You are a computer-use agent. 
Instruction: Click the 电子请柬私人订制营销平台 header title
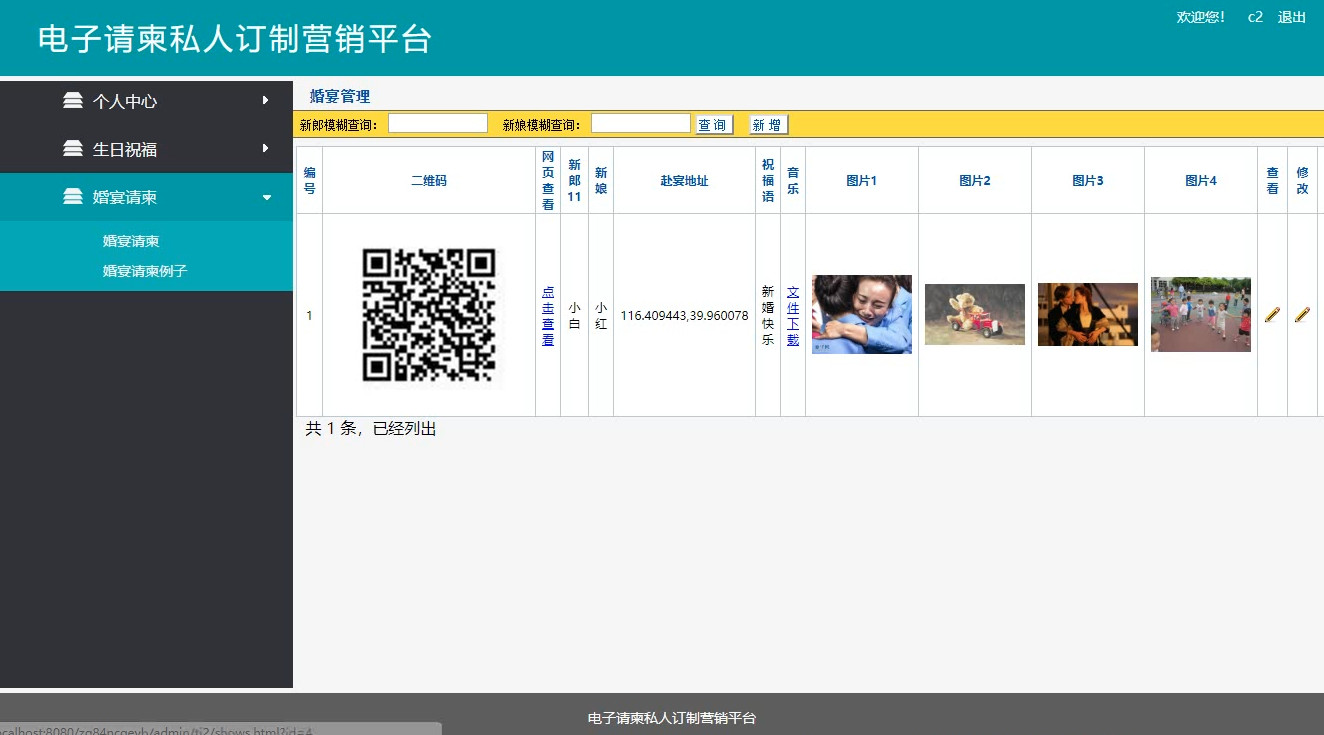[235, 39]
